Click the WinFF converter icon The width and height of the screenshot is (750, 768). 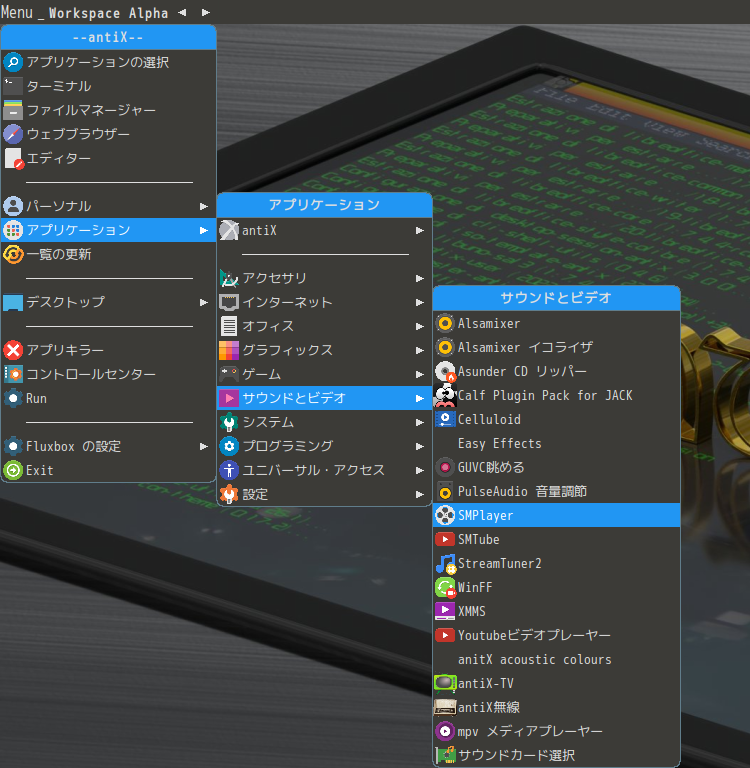[445, 587]
